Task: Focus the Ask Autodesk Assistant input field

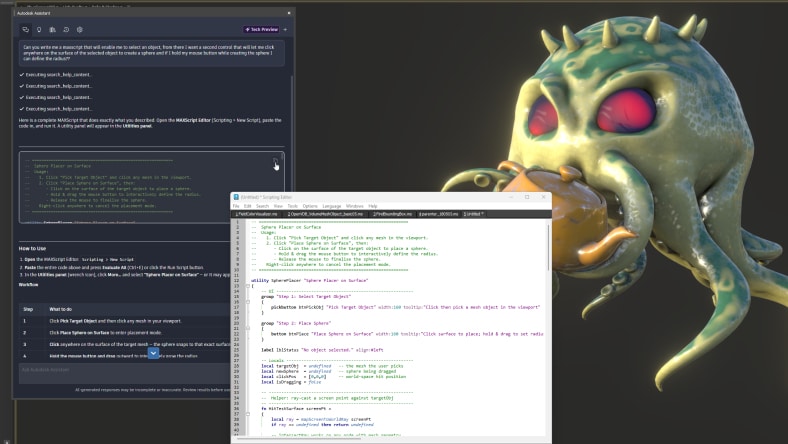Action: [x=124, y=374]
